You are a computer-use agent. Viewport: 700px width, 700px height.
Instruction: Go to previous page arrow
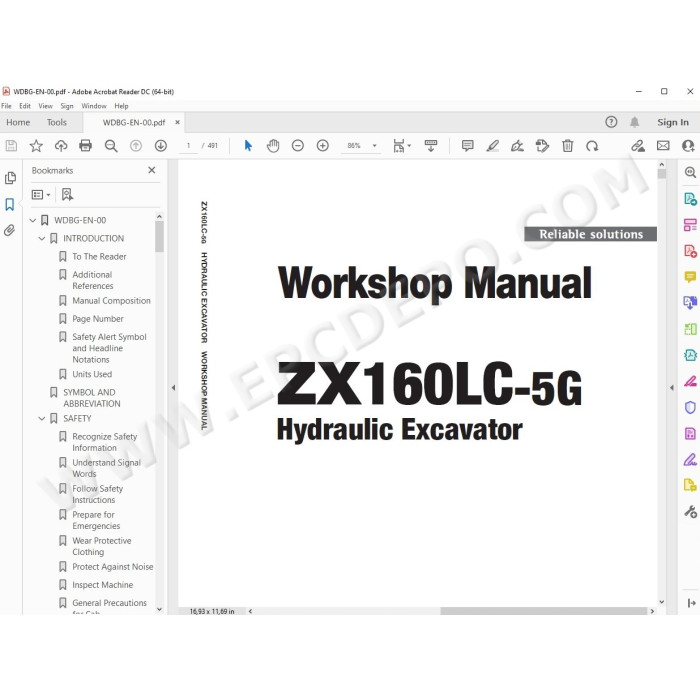(x=136, y=146)
